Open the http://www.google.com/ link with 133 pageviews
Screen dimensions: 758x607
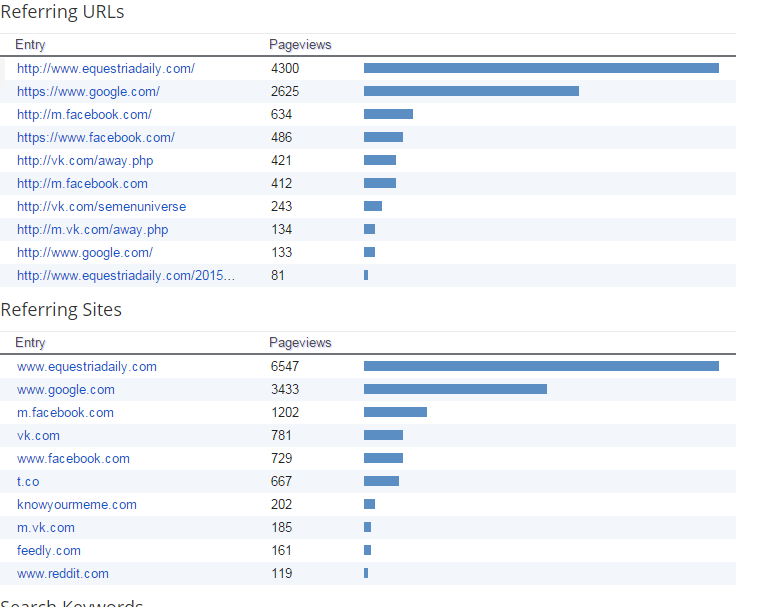[x=85, y=253]
